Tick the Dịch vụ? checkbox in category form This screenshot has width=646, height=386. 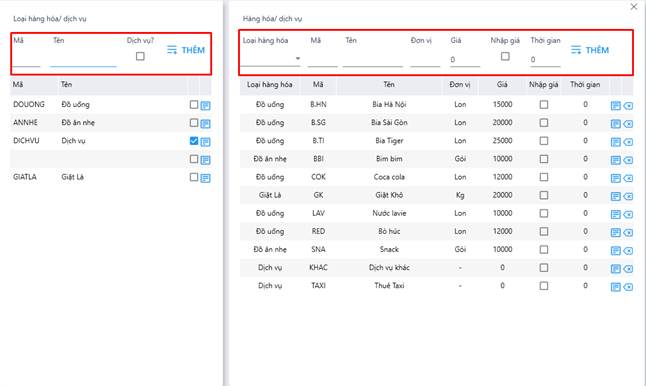[x=140, y=56]
